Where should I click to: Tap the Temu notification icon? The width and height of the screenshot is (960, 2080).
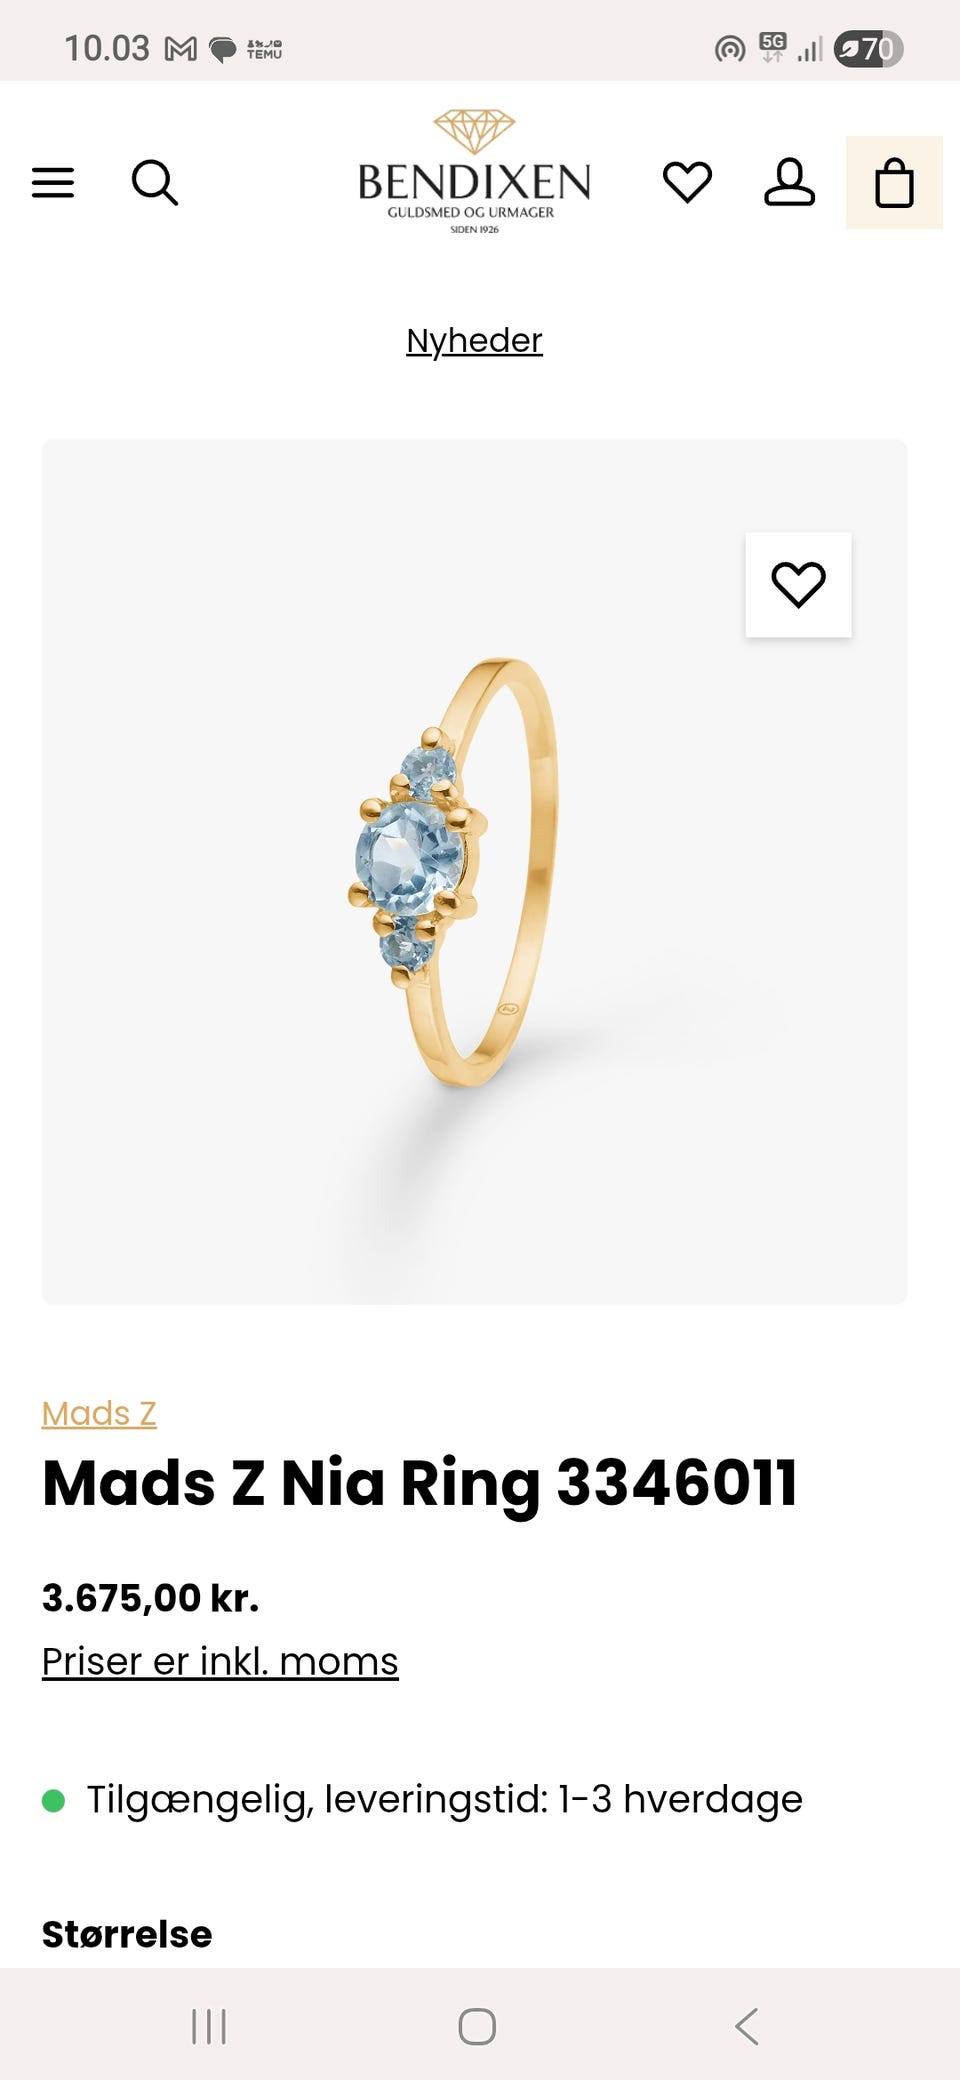[x=264, y=49]
